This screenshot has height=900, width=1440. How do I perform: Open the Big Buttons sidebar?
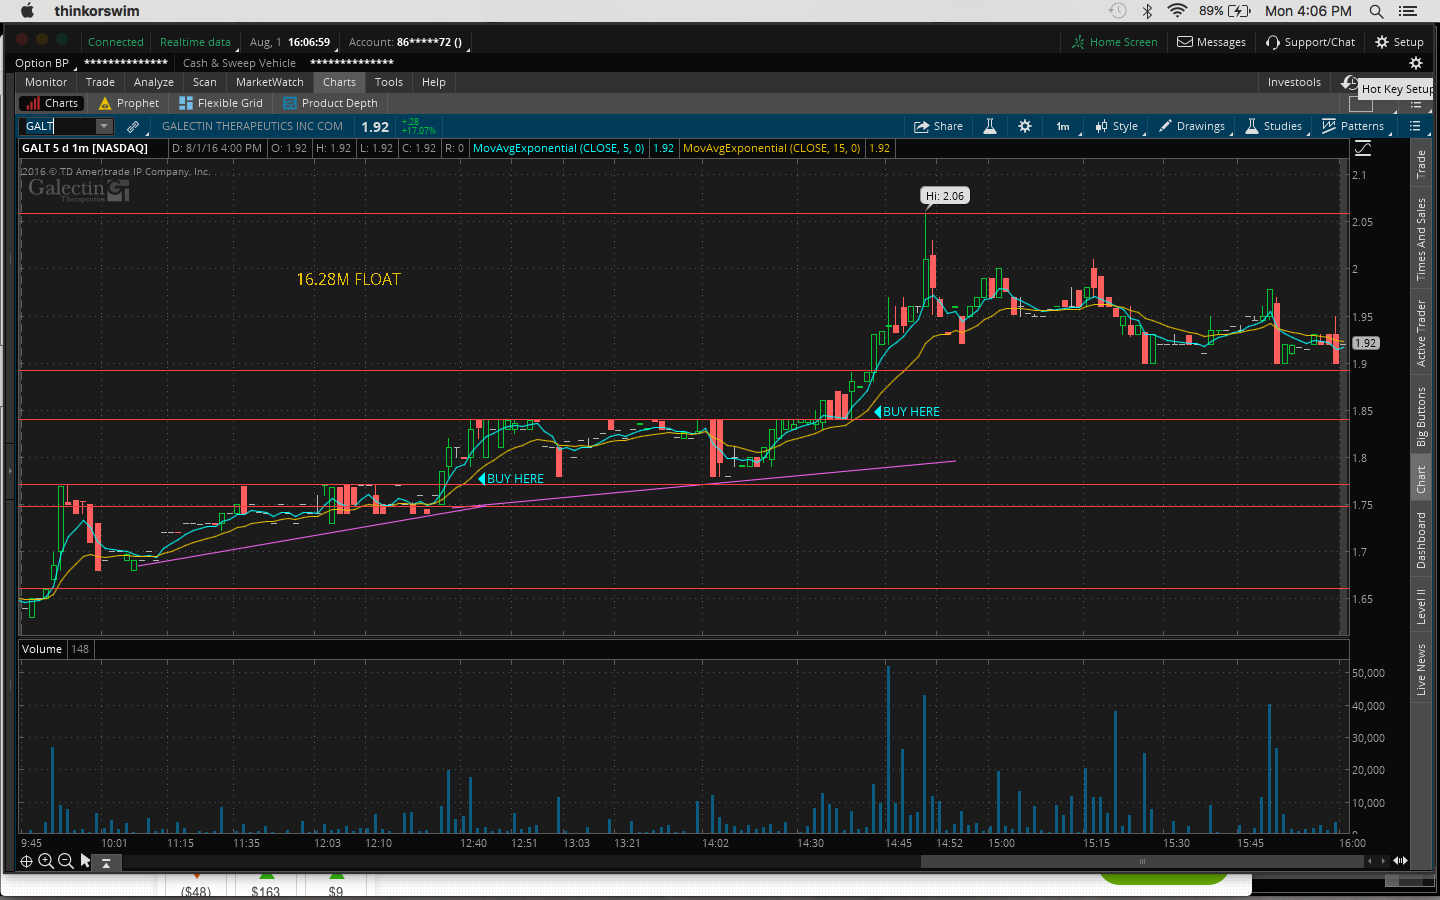[x=1421, y=417]
